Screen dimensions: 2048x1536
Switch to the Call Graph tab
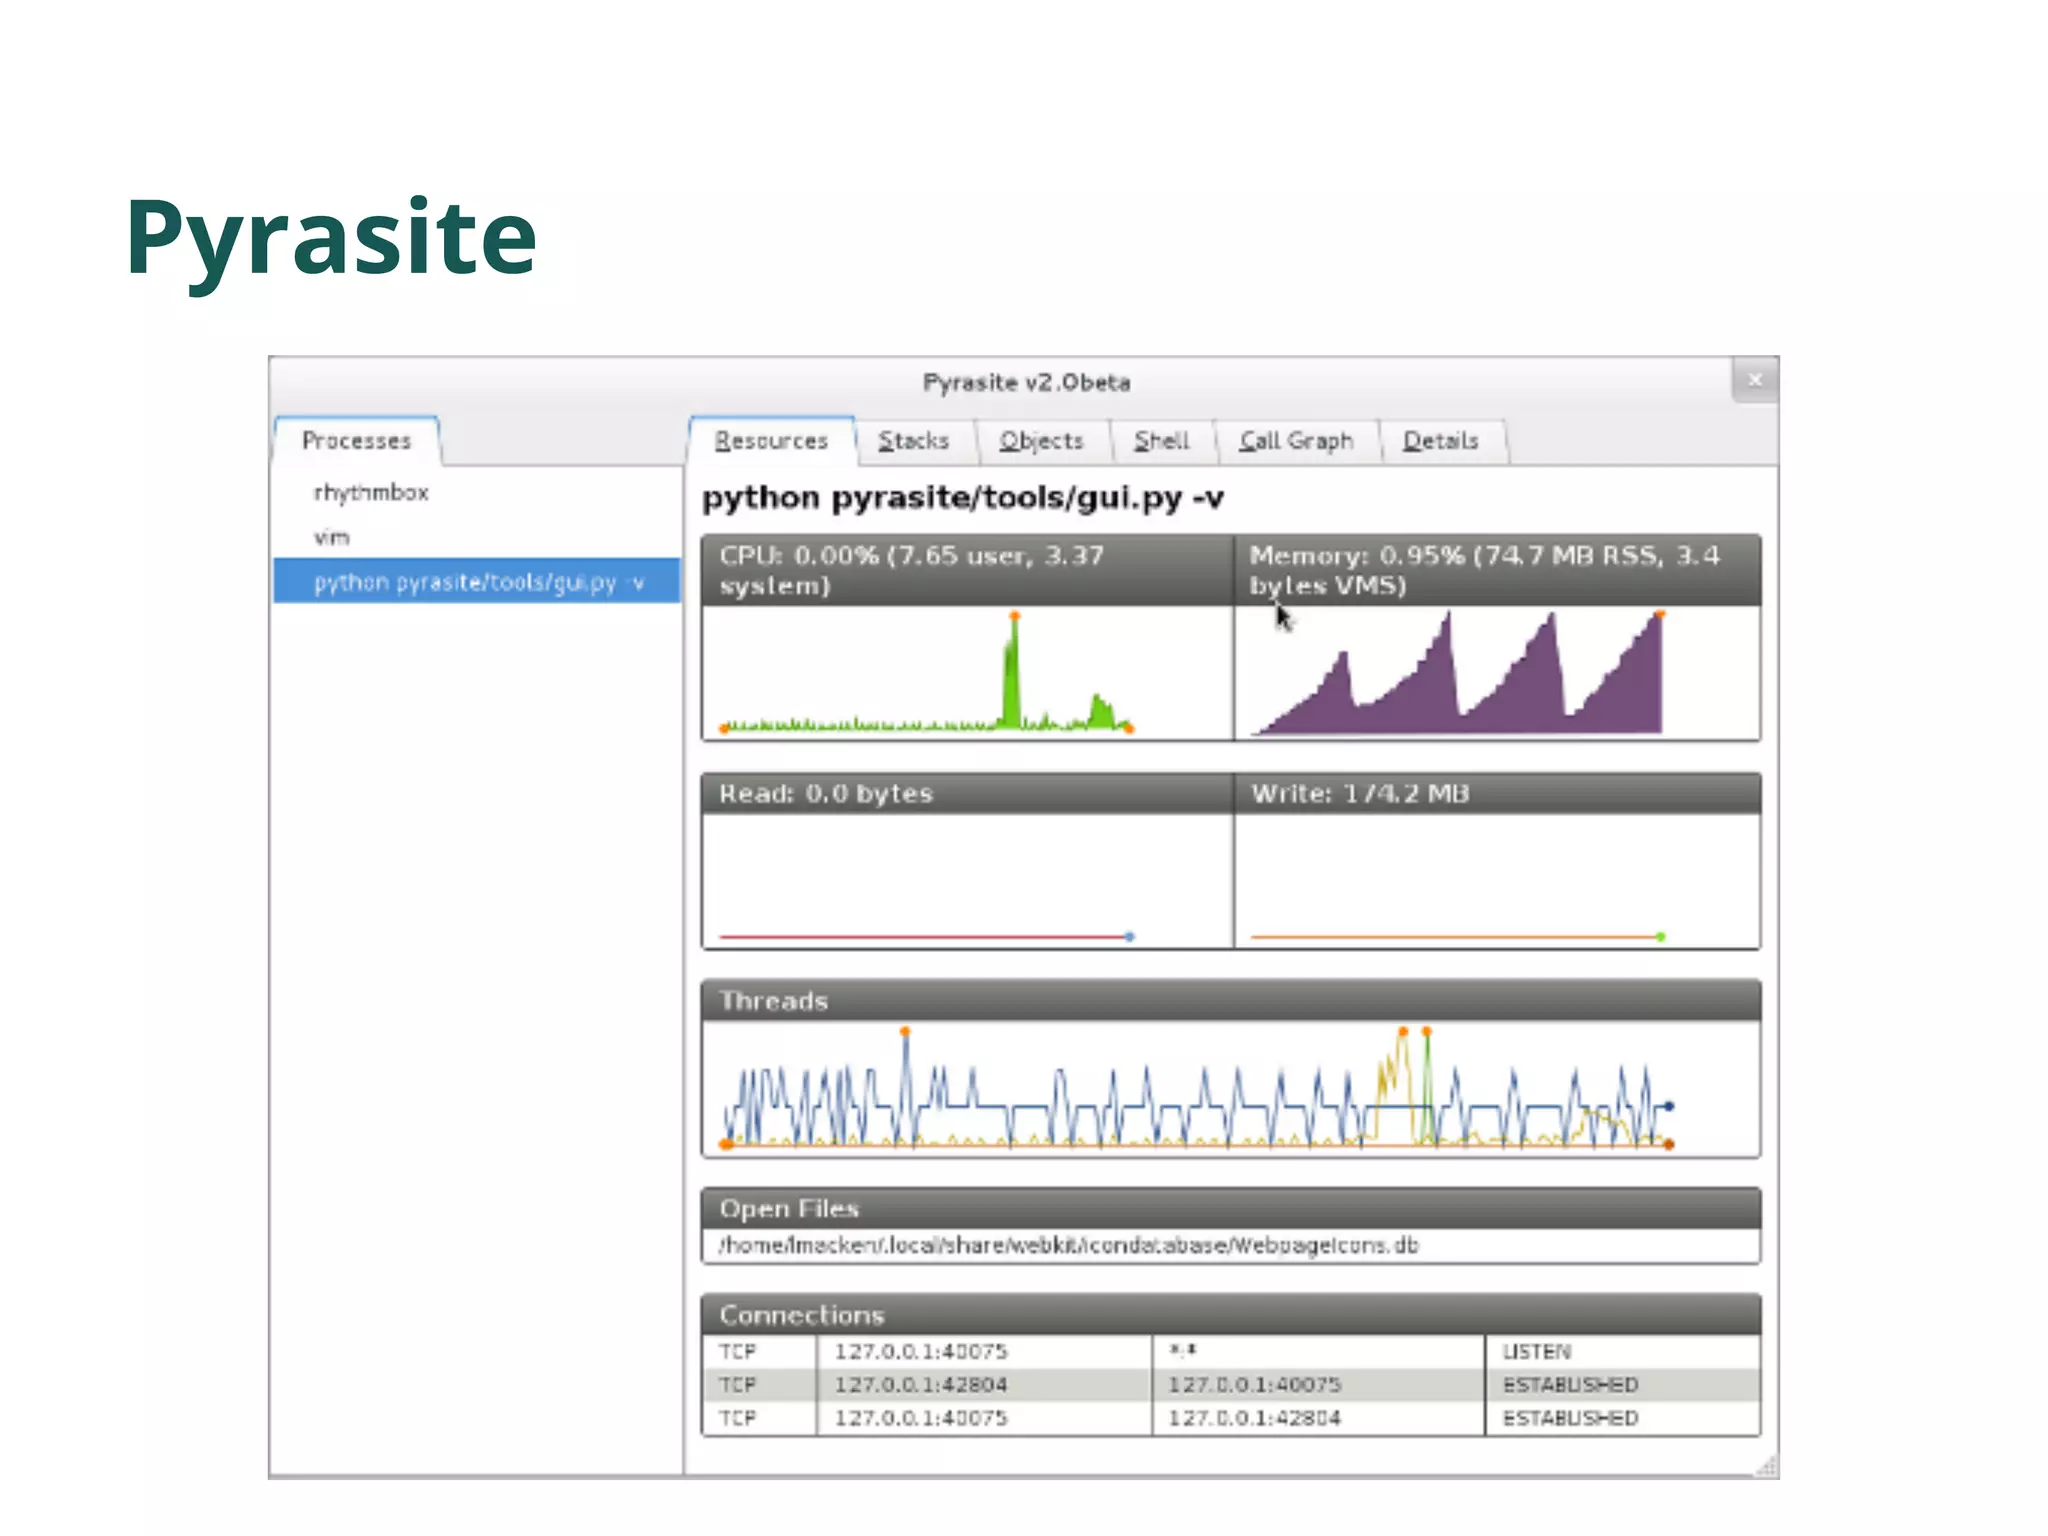click(x=1295, y=441)
